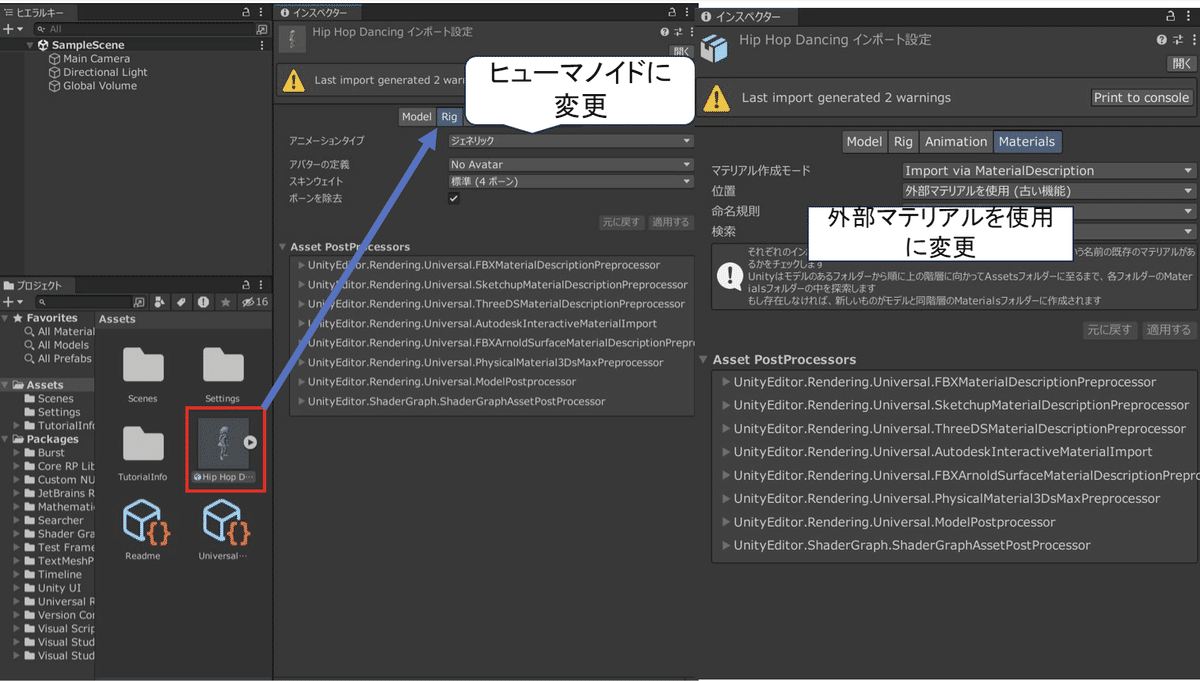
Task: Click the Search by Import Log Type icon in Project toolbar
Action: [x=203, y=301]
